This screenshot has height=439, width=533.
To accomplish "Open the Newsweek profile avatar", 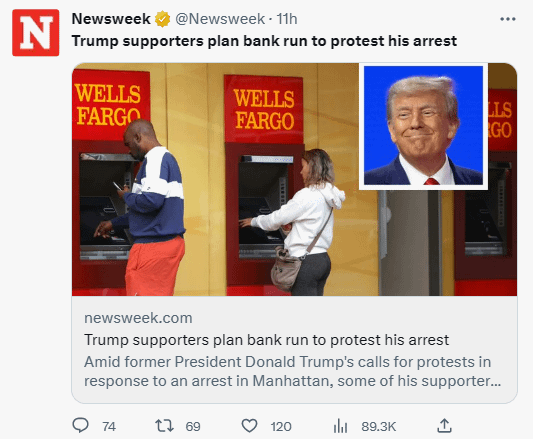I will pyautogui.click(x=36, y=33).
